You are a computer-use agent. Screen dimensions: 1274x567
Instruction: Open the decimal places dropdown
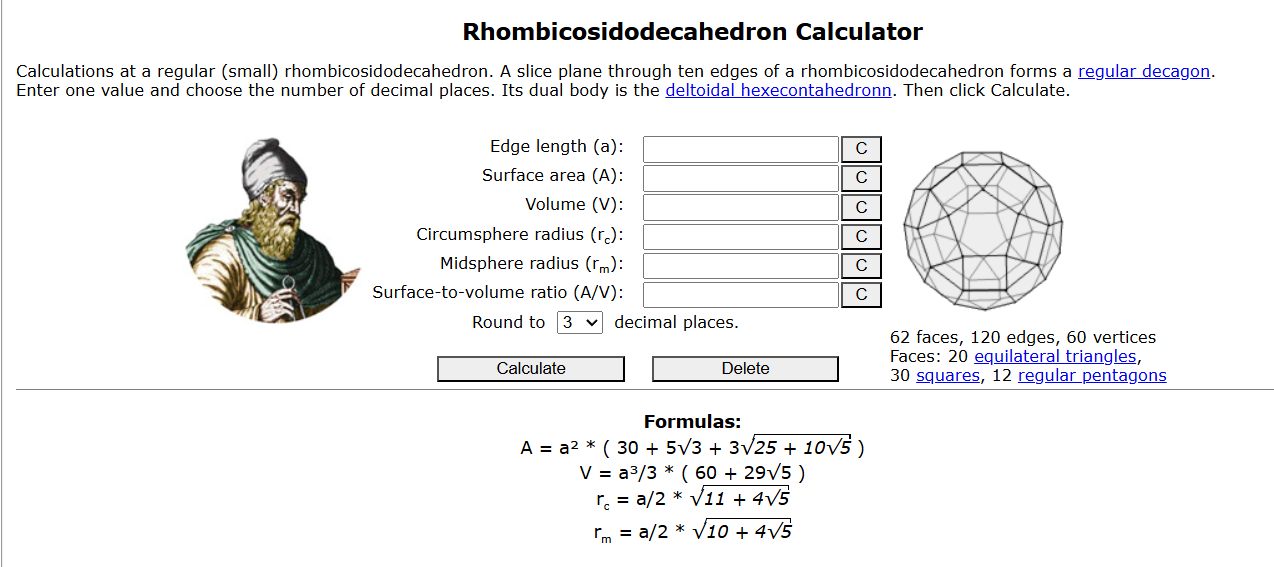click(580, 322)
